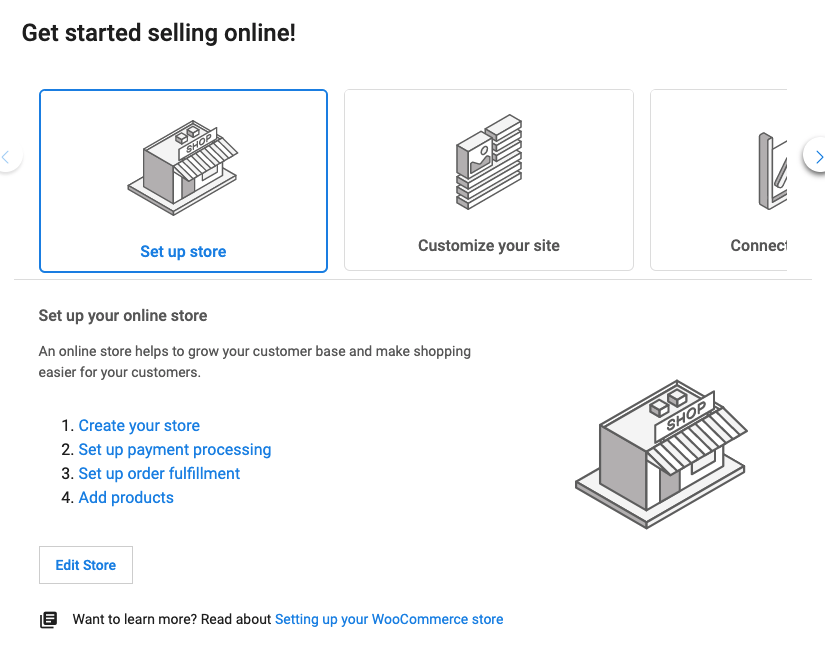Click the book icon beside Want to learn more
The width and height of the screenshot is (825, 666).
coord(48,619)
